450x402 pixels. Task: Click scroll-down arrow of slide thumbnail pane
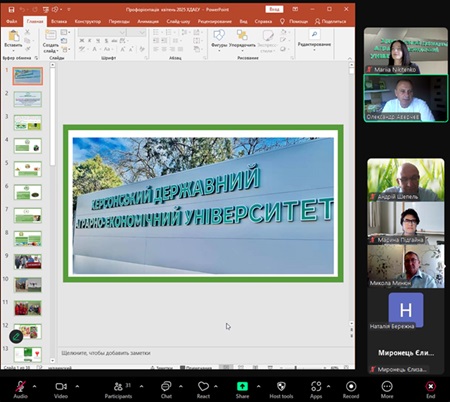[x=52, y=361]
